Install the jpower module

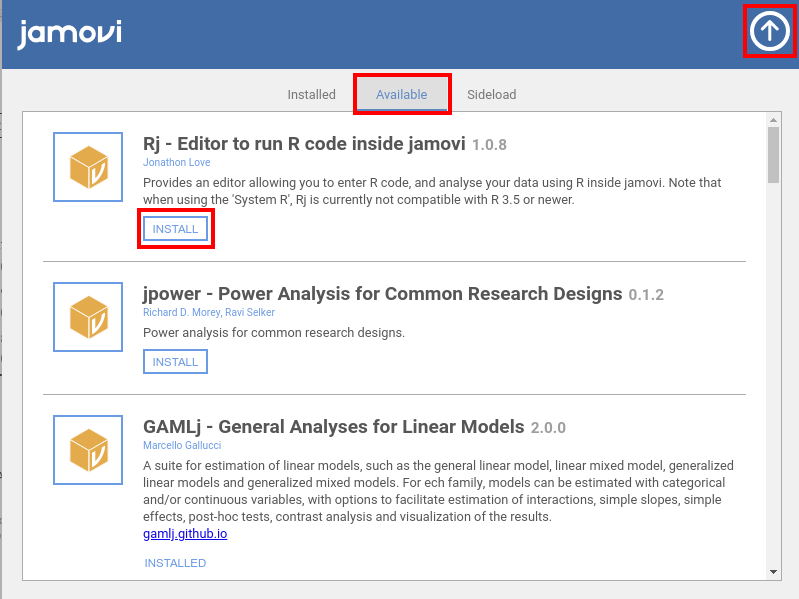pos(175,362)
